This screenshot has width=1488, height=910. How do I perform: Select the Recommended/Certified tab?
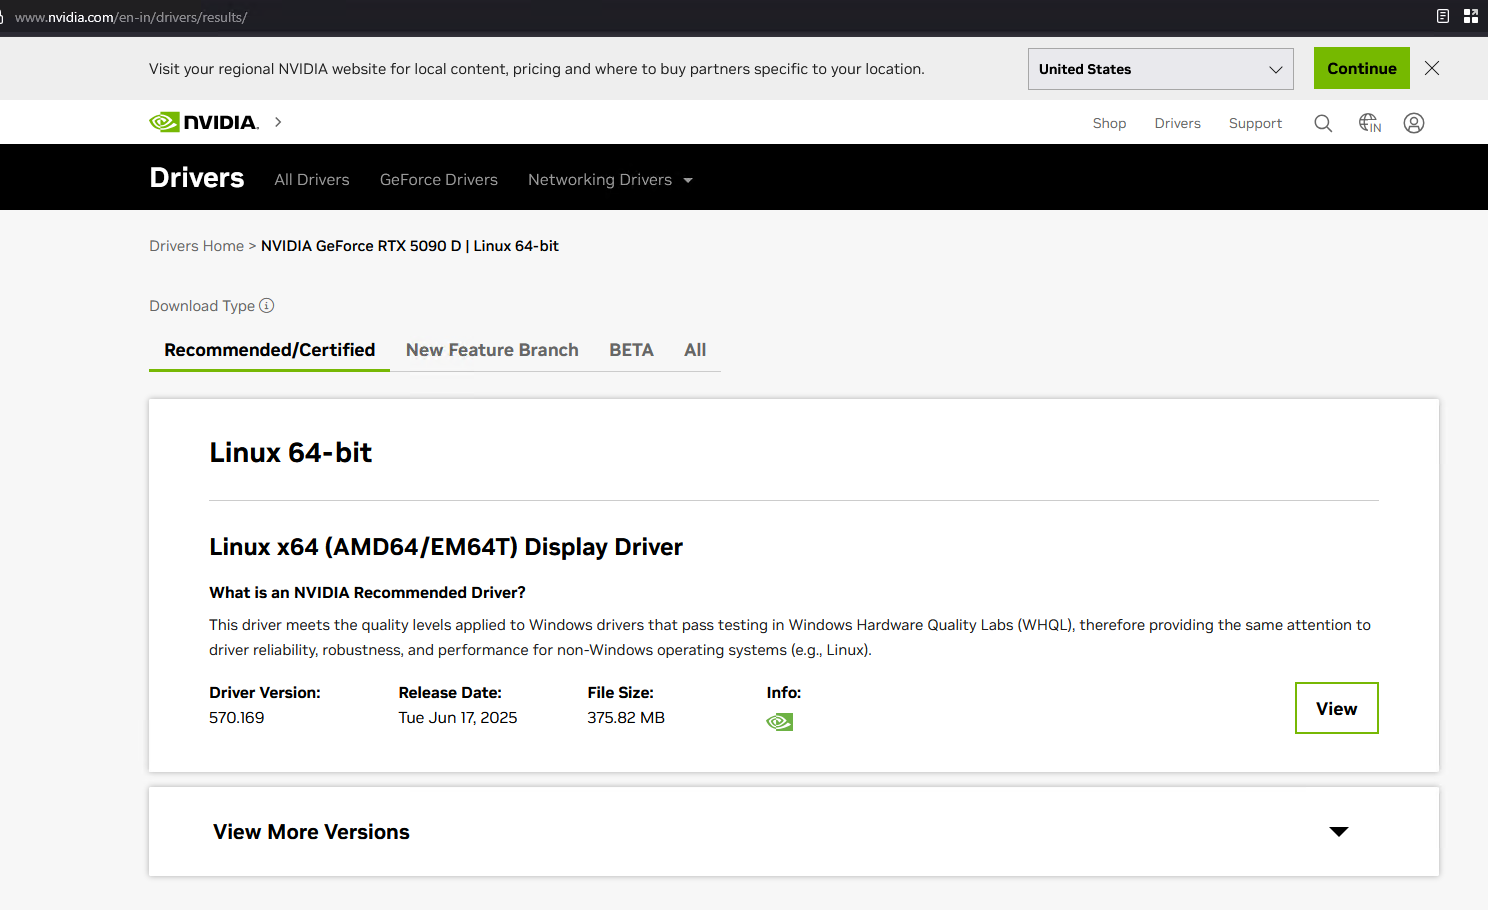coord(270,350)
